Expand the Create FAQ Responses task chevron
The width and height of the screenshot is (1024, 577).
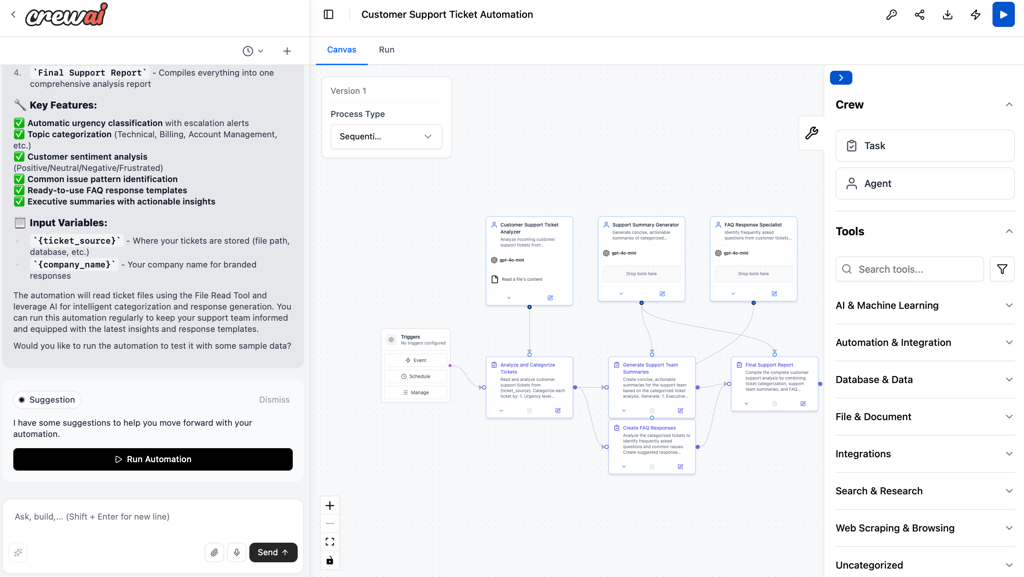point(624,467)
